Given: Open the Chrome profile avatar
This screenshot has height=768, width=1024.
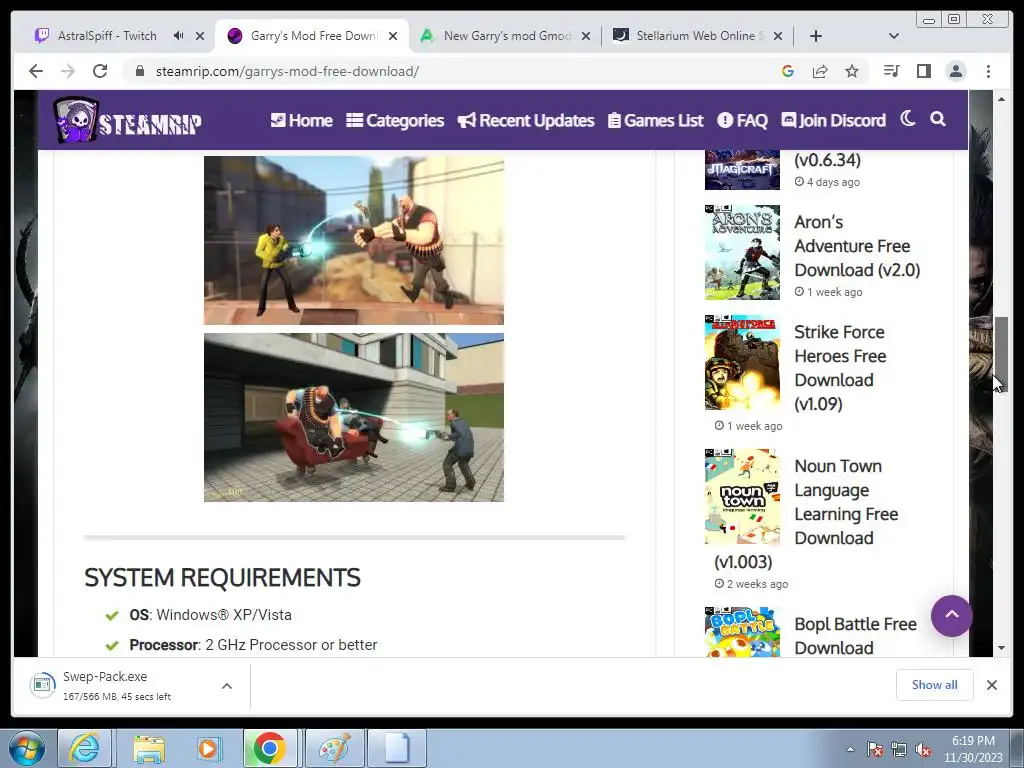Looking at the screenshot, I should tap(956, 71).
